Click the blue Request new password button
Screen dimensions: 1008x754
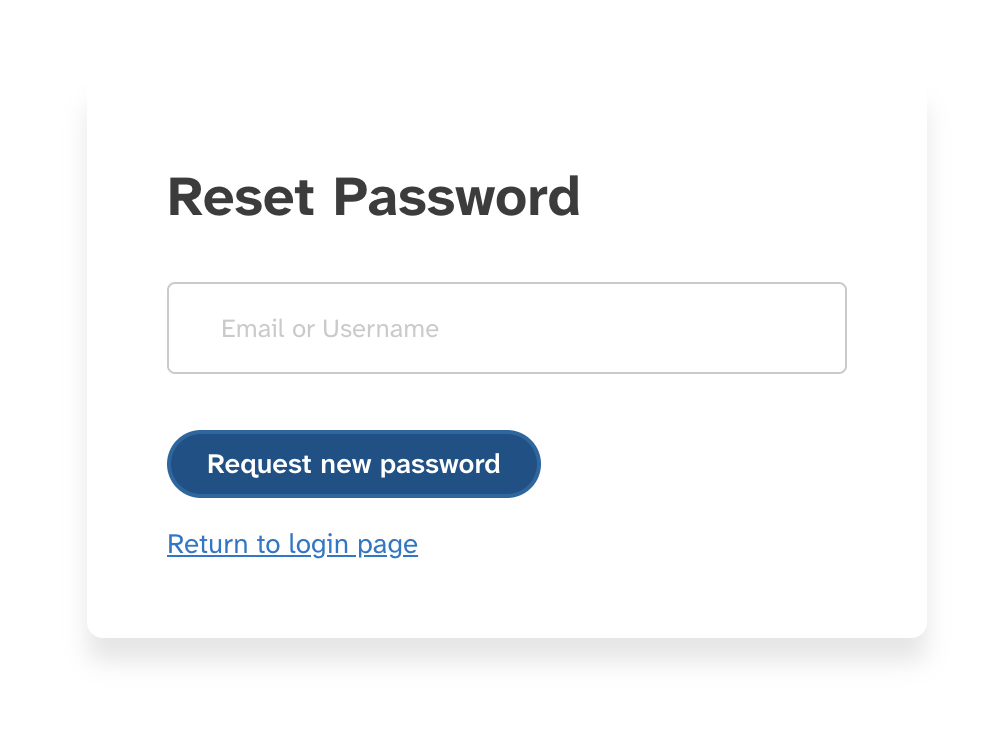pos(353,463)
